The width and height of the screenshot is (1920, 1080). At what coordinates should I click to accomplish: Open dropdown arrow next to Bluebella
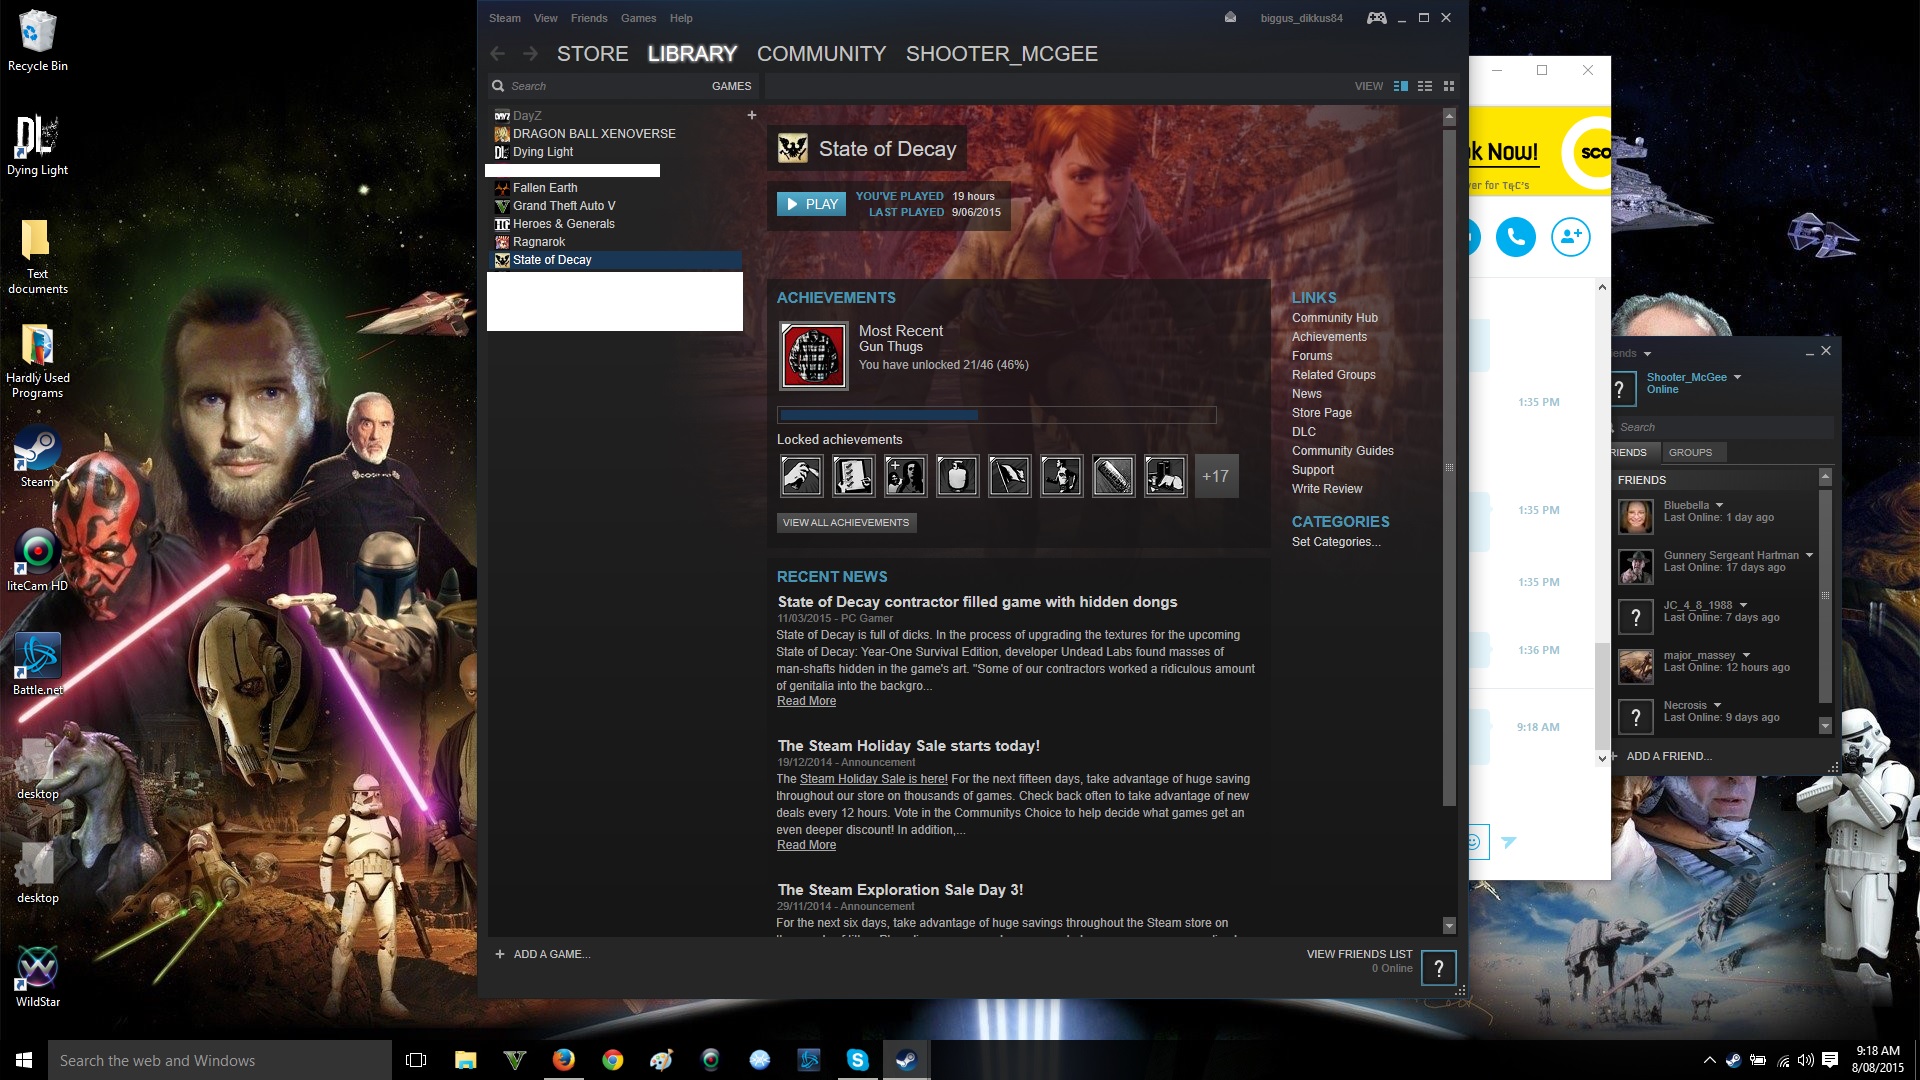[1719, 505]
